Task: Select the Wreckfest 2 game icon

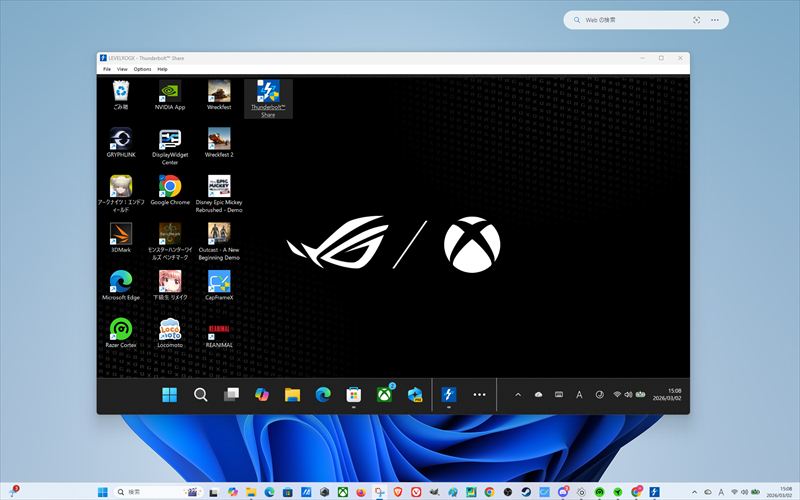Action: [219, 142]
